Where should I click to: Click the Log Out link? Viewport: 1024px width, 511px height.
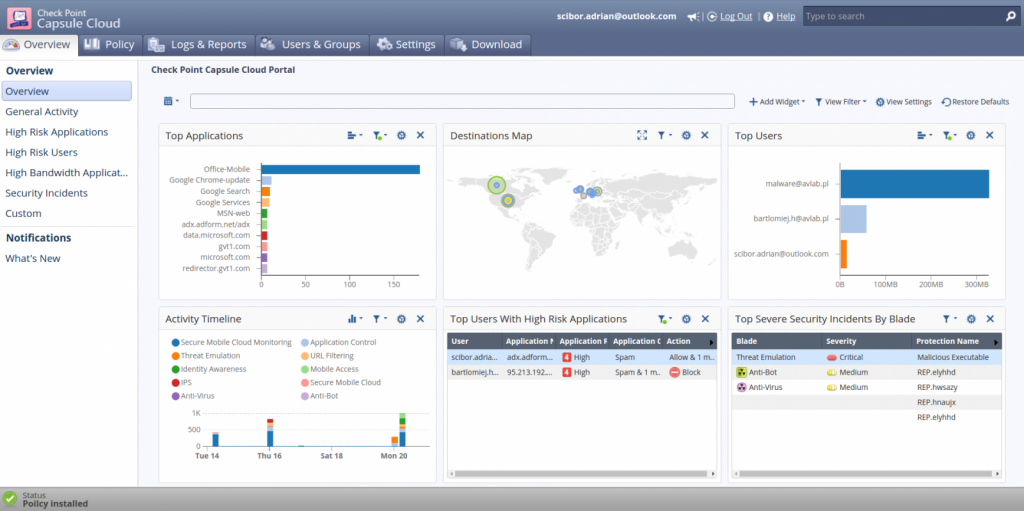click(735, 17)
